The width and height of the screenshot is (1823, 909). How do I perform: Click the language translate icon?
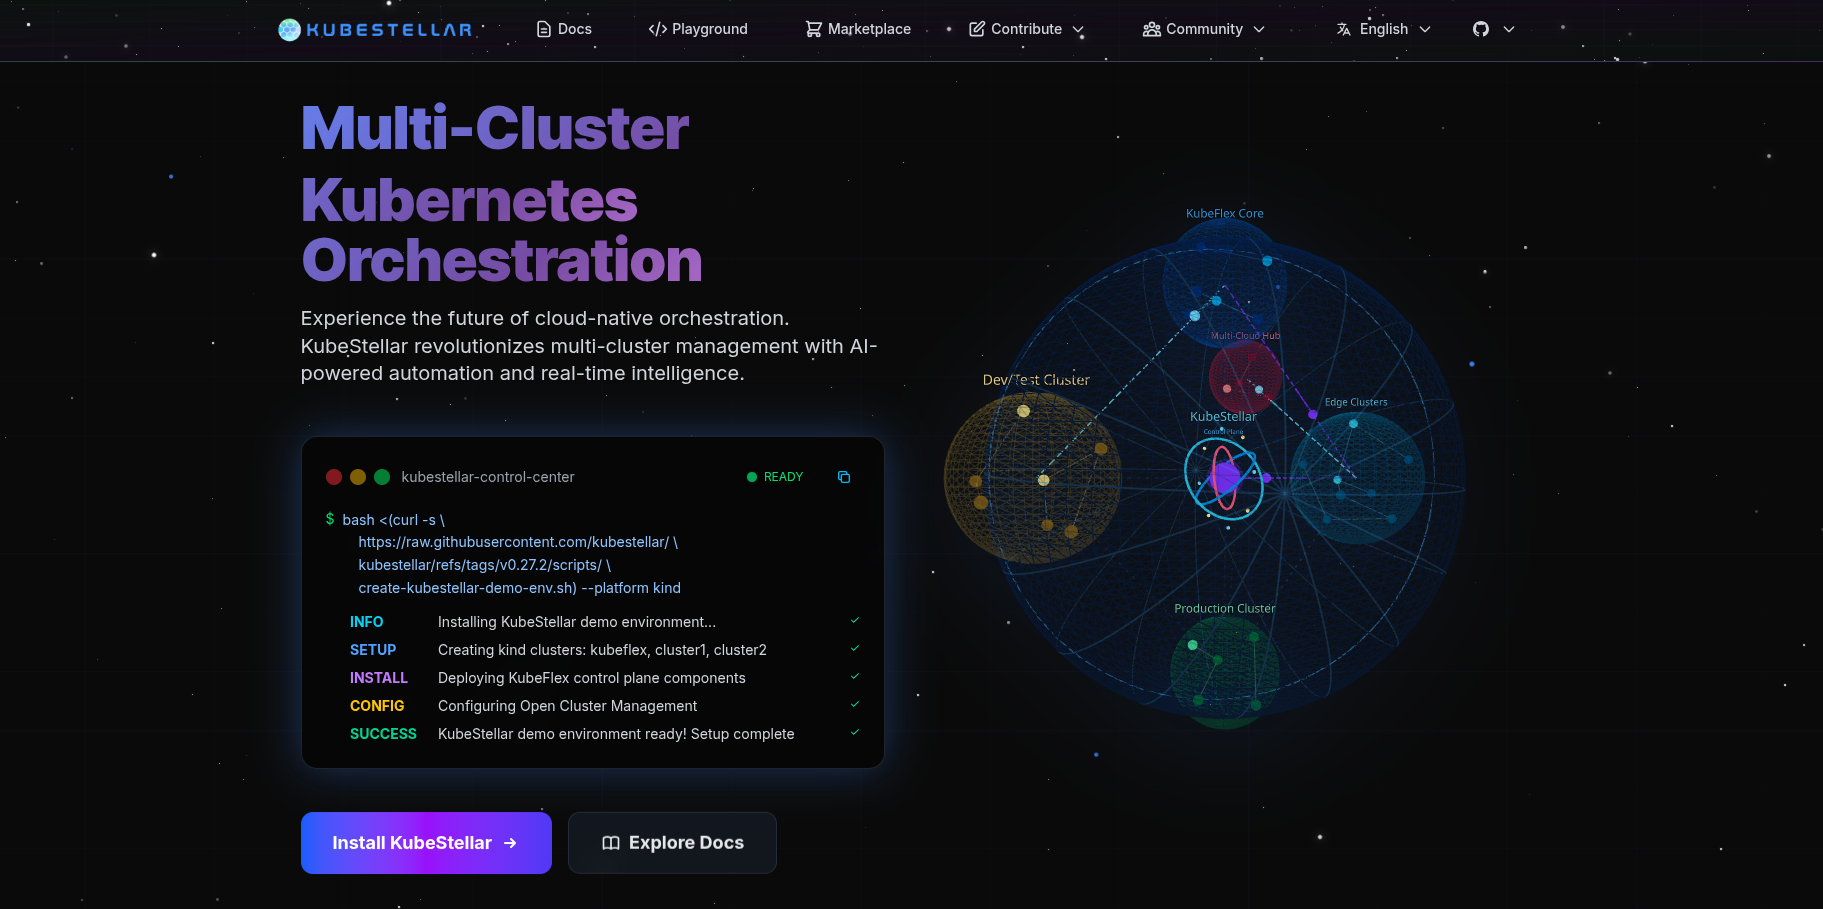(1344, 29)
